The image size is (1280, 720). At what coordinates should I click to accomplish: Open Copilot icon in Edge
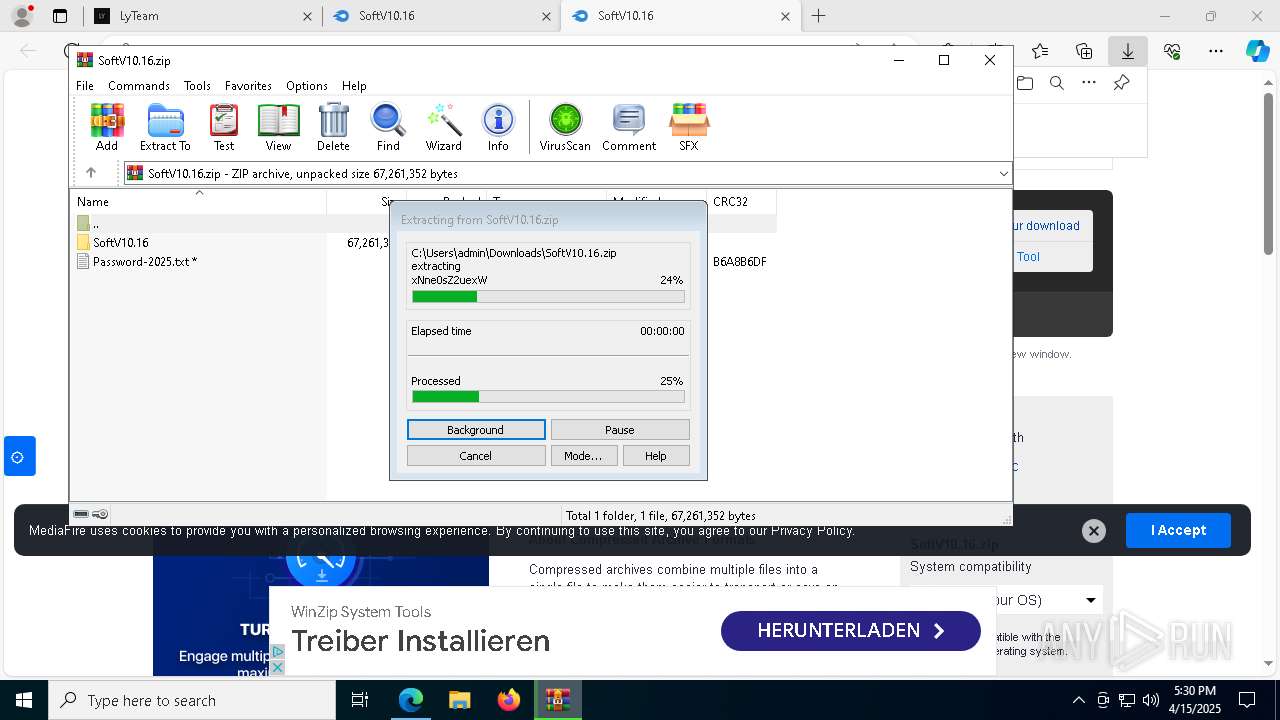1257,51
